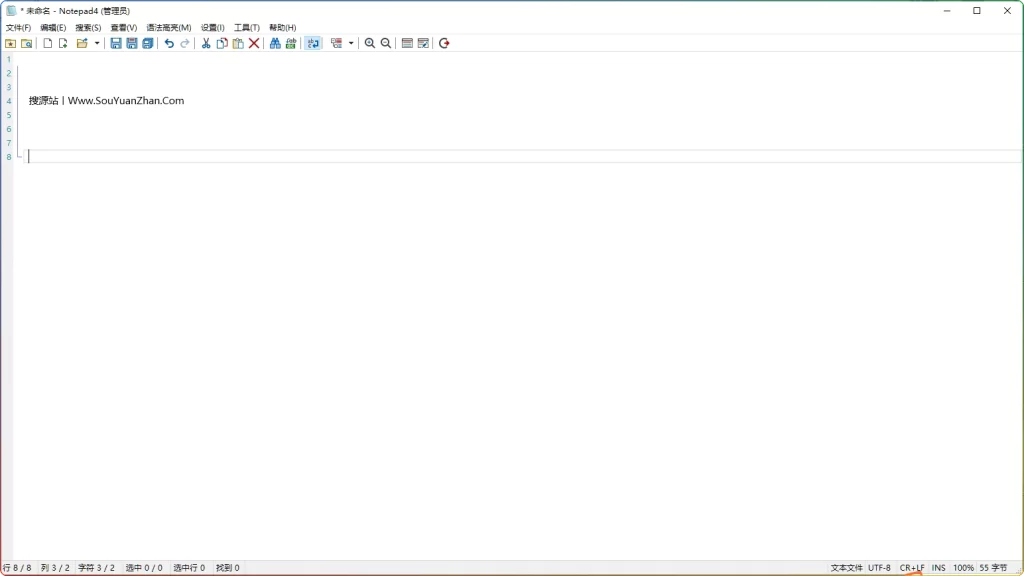This screenshot has height=576, width=1024.
Task: Toggle word wrap off
Action: click(313, 43)
